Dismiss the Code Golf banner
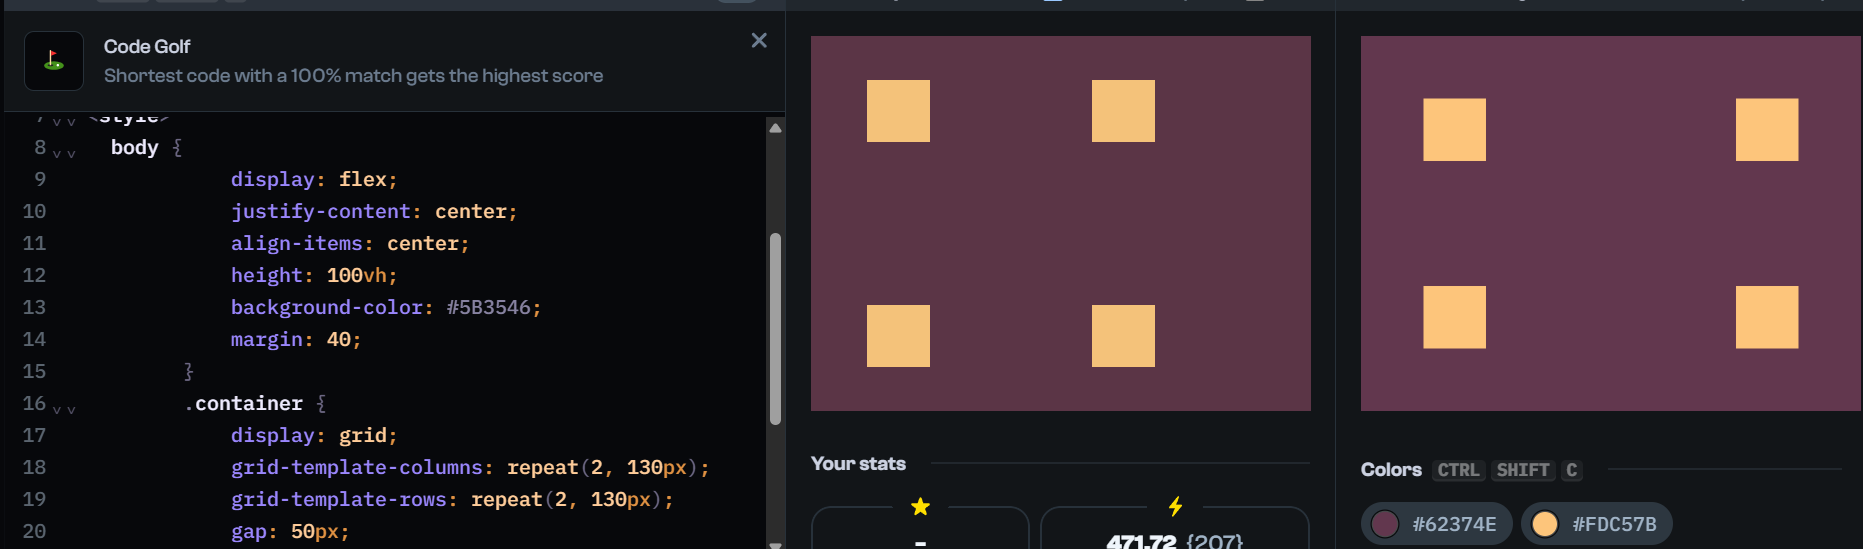Image resolution: width=1863 pixels, height=549 pixels. 759,40
